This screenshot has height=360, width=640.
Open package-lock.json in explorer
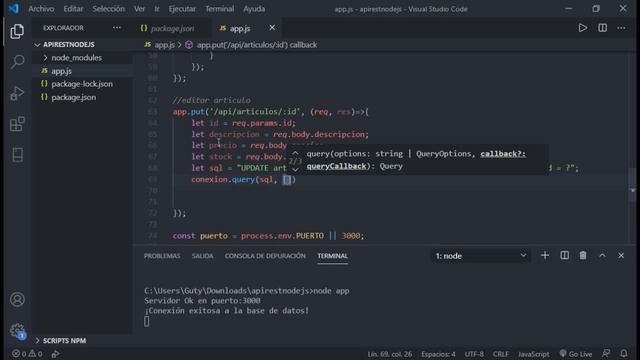pos(82,84)
